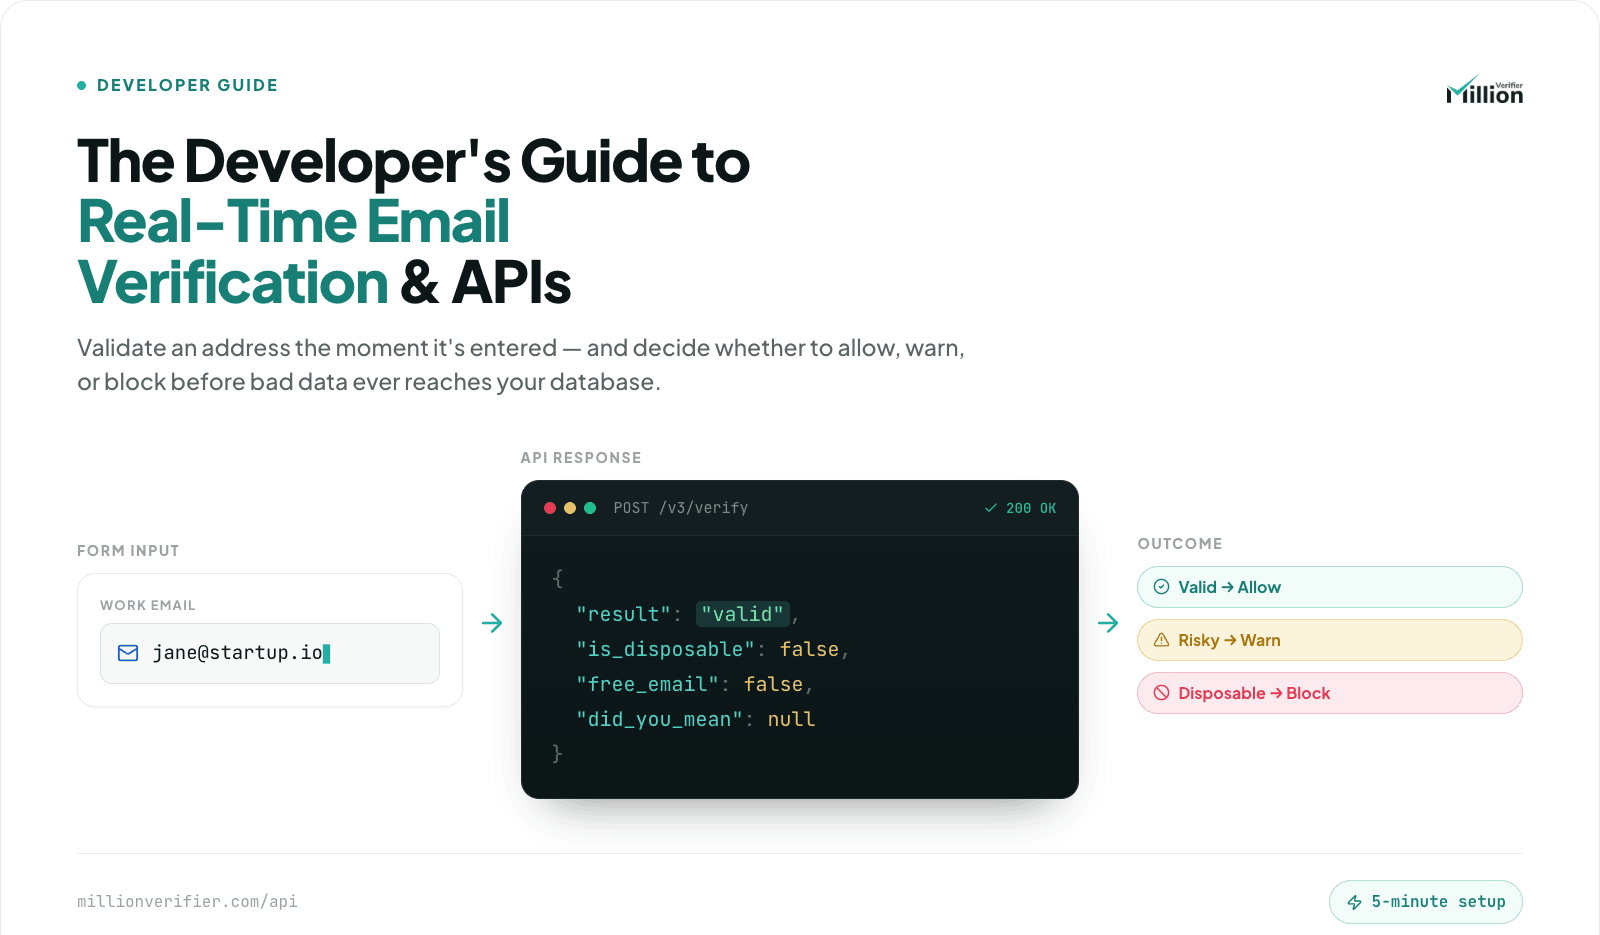This screenshot has height=935, width=1600.
Task: Click the warning triangle icon in Risky pill
Action: pyautogui.click(x=1162, y=640)
